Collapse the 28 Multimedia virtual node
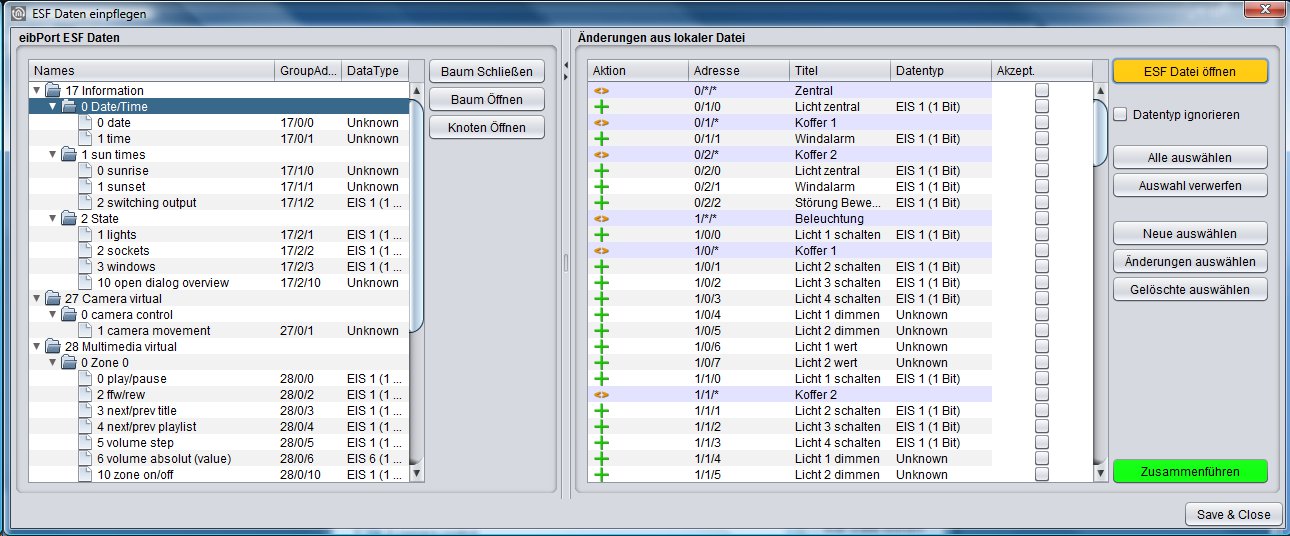 (38, 347)
